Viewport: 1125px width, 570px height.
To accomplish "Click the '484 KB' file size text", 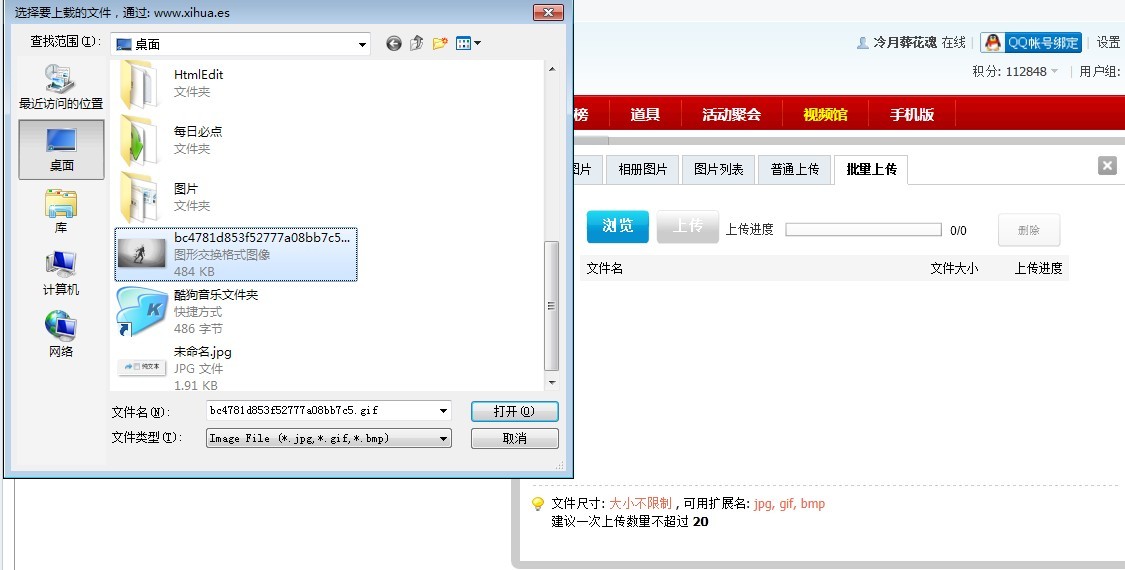I will [194, 271].
